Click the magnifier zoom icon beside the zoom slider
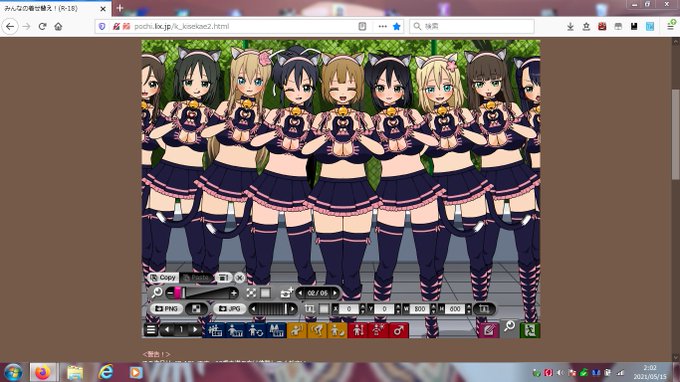680x382 pixels. [157, 293]
